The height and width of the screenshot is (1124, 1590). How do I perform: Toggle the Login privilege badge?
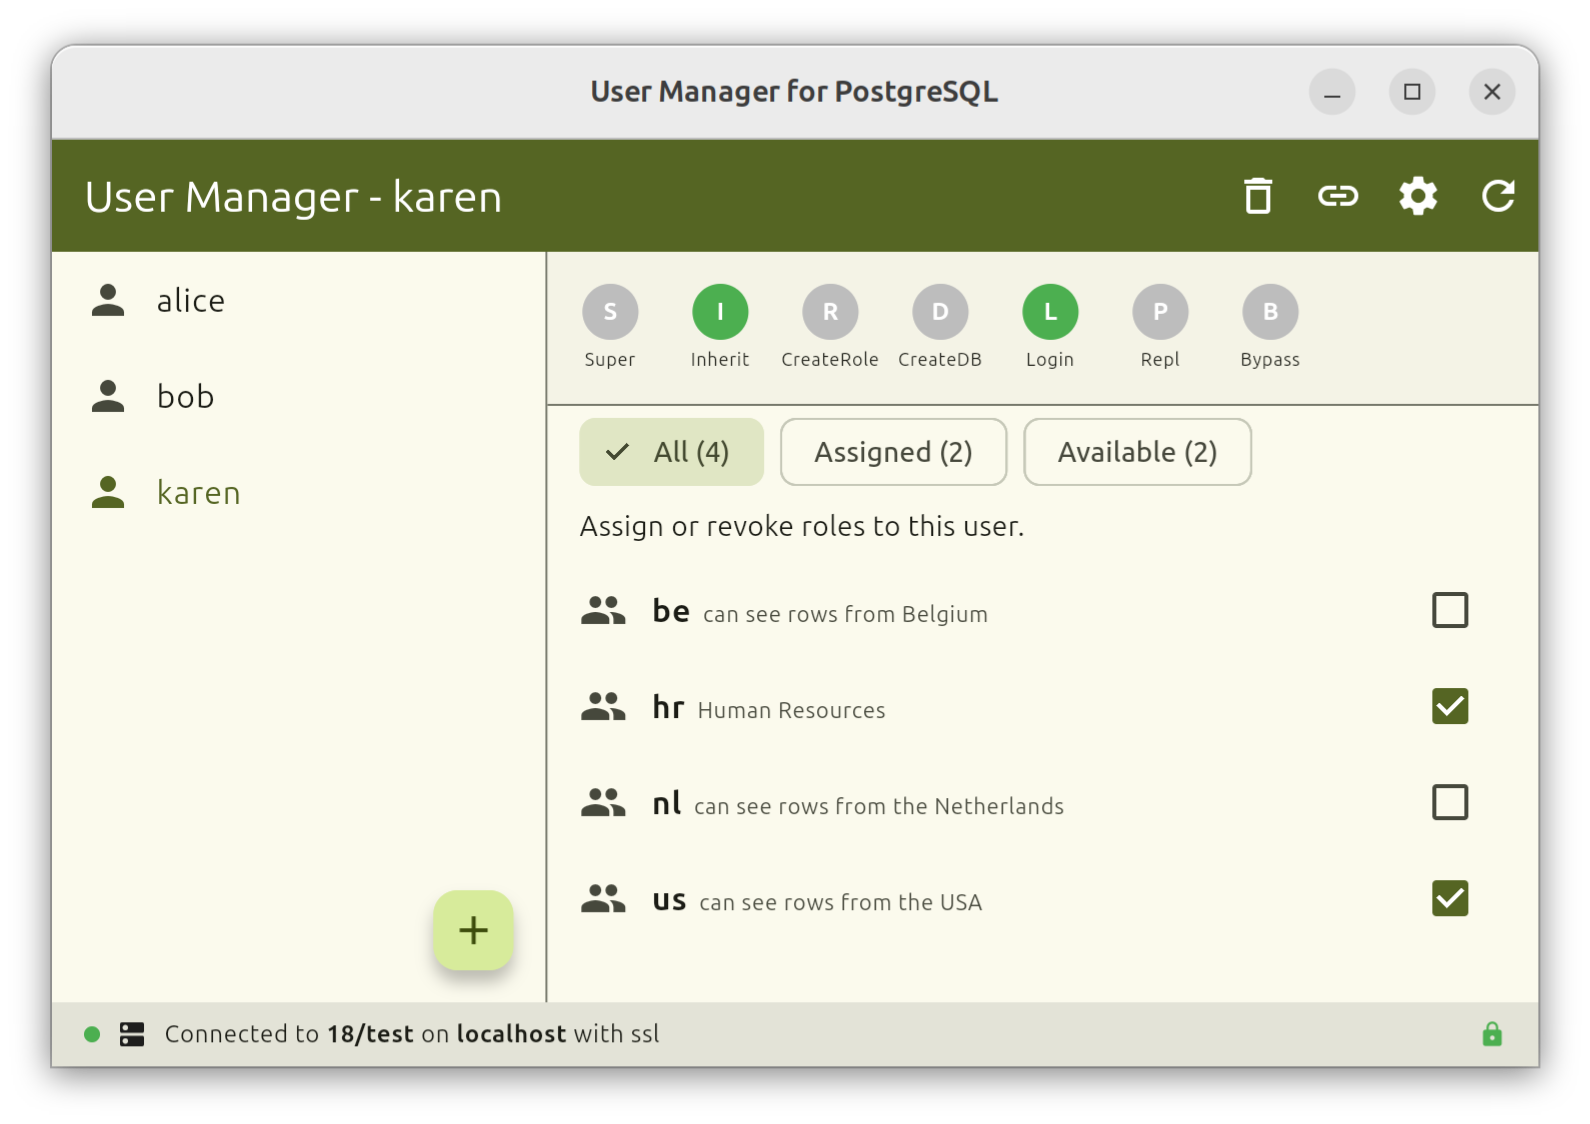pos(1050,312)
